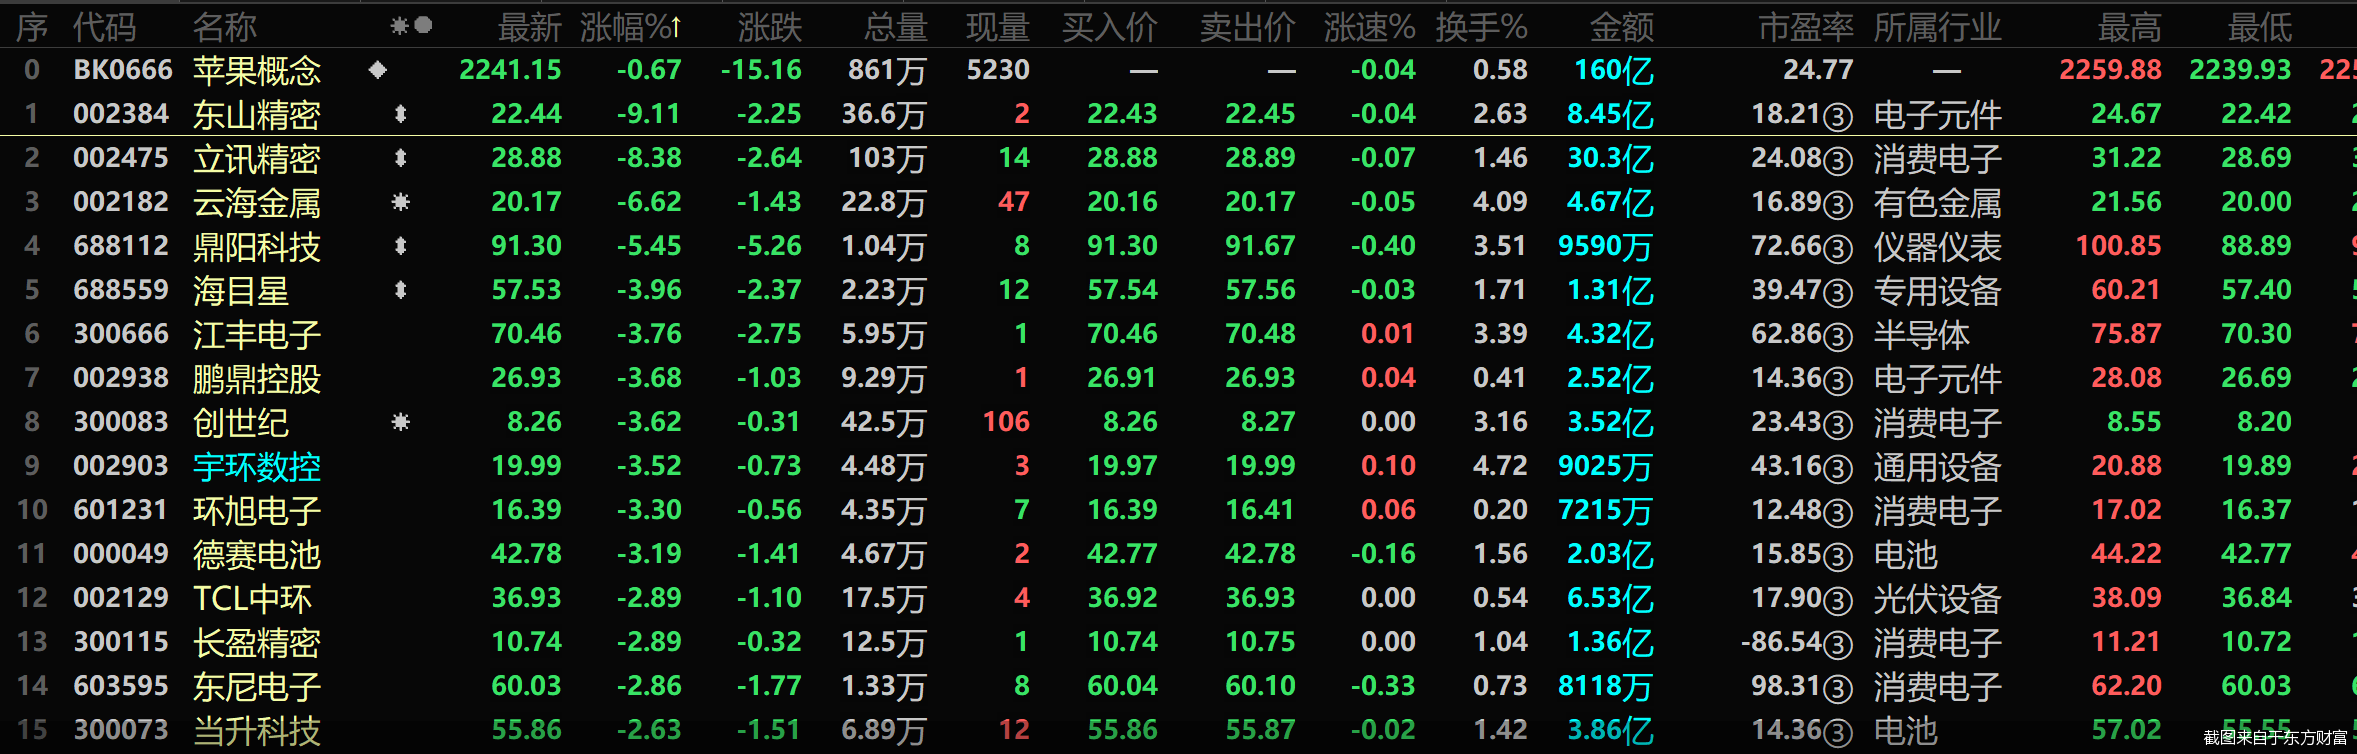Screen dimensions: 2357x754
Task: Click the diamond marker beside 苹果概念
Action: pyautogui.click(x=377, y=70)
